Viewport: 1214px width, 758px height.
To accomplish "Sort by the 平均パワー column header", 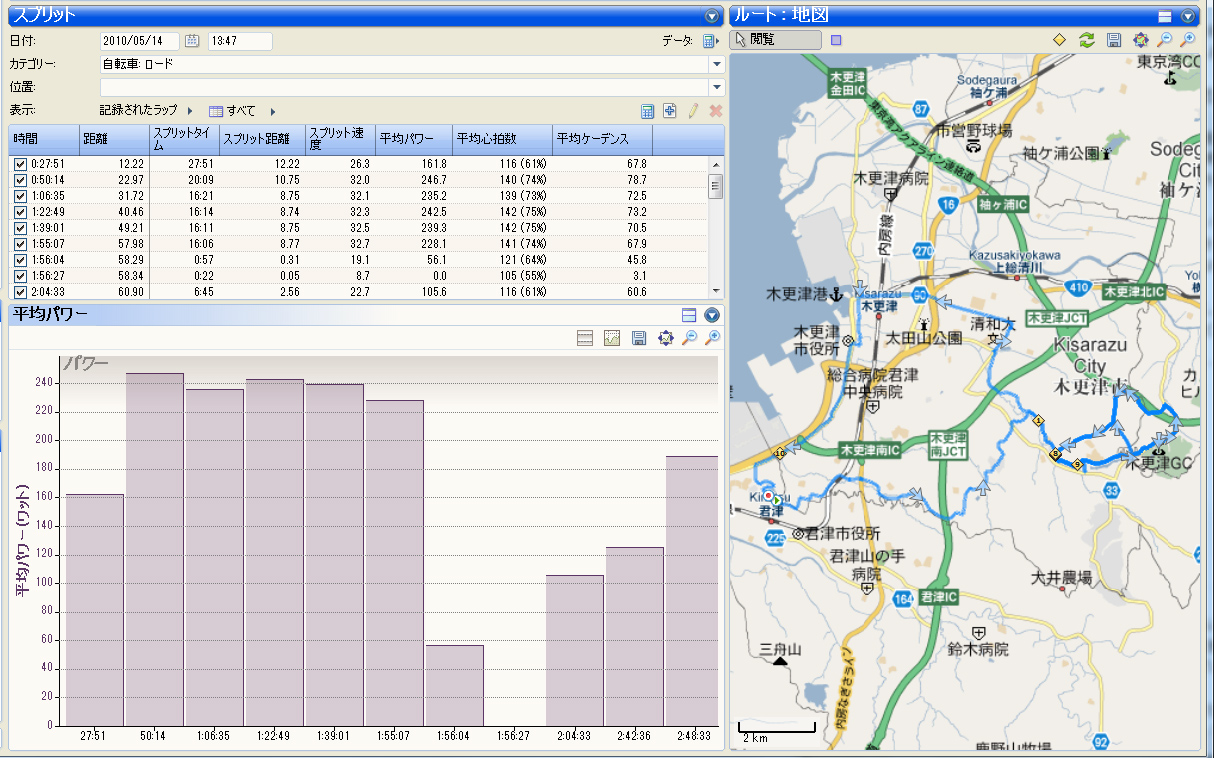I will pyautogui.click(x=414, y=139).
